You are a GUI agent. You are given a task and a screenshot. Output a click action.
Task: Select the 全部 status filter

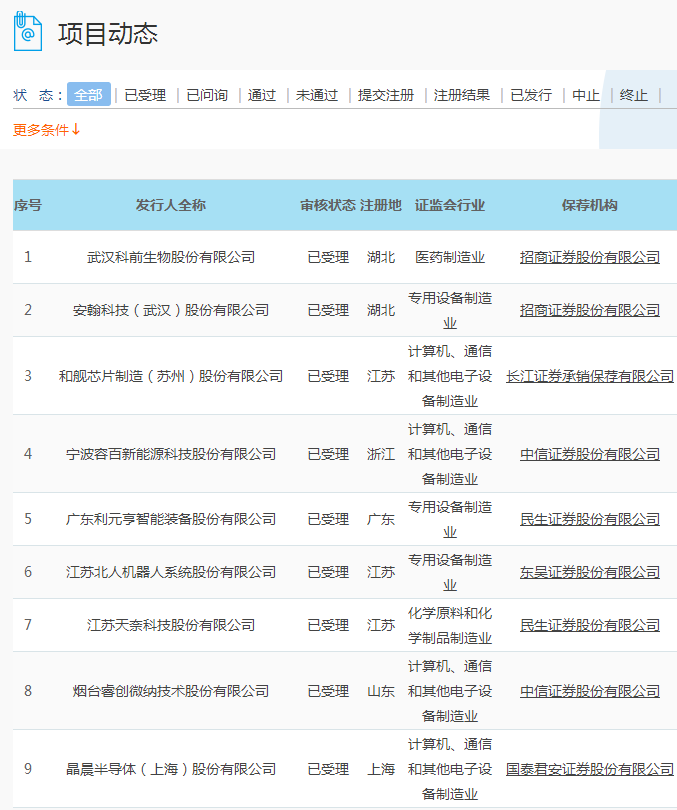point(88,95)
